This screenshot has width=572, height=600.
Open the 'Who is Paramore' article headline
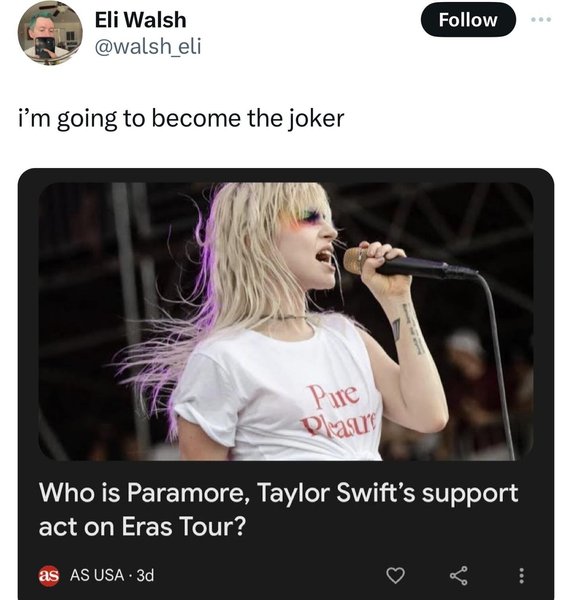[x=278, y=509]
